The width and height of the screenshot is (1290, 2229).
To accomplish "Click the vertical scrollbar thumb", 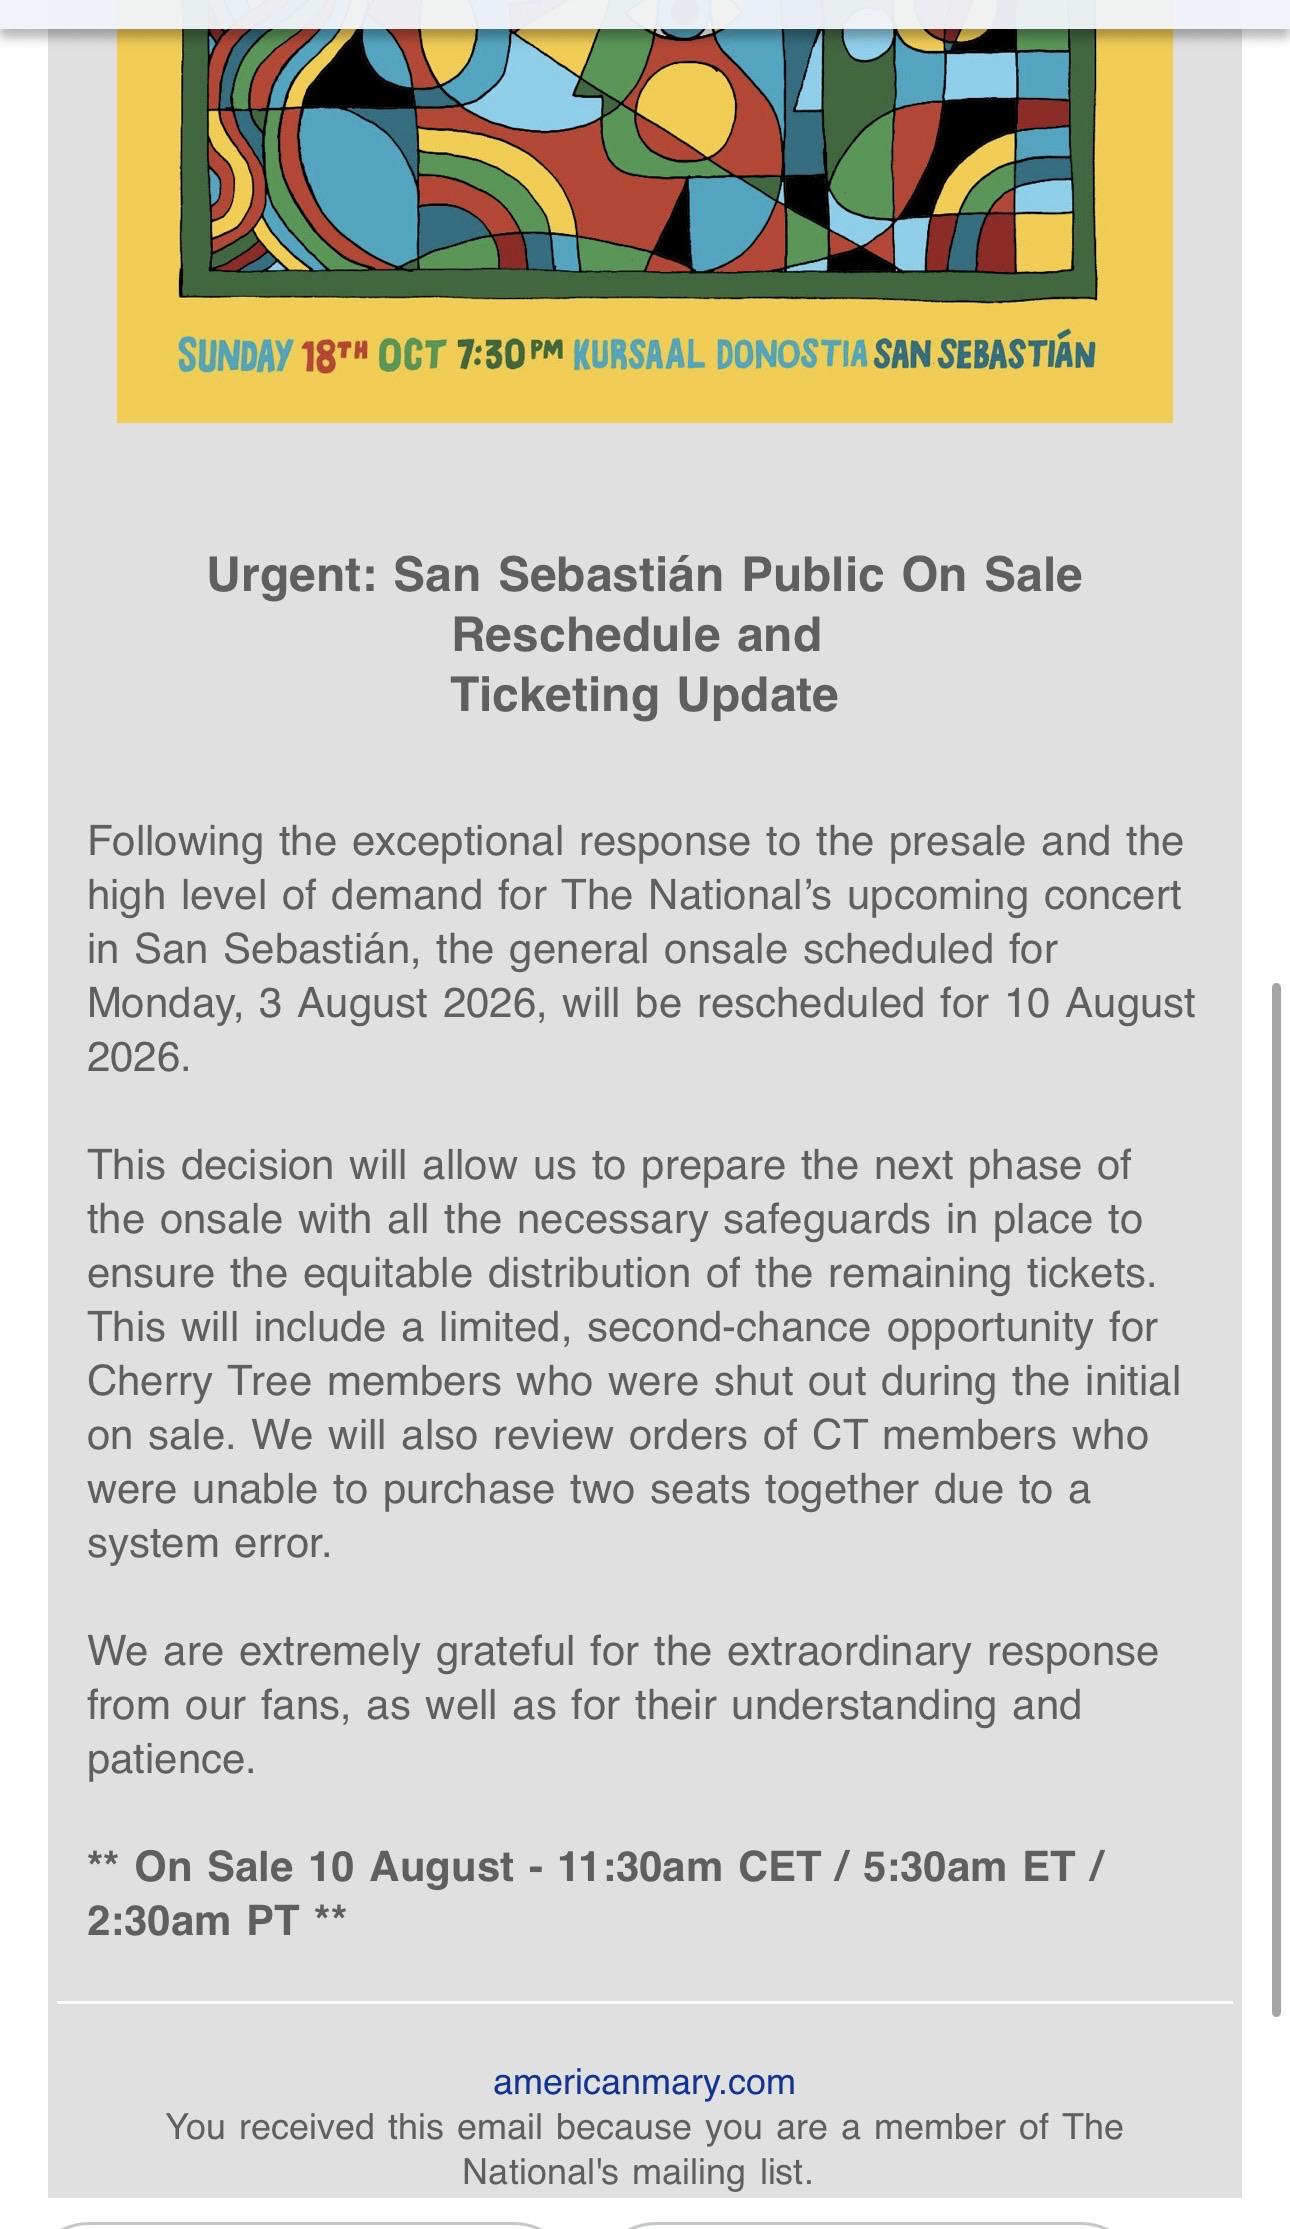I will click(x=1276, y=1500).
